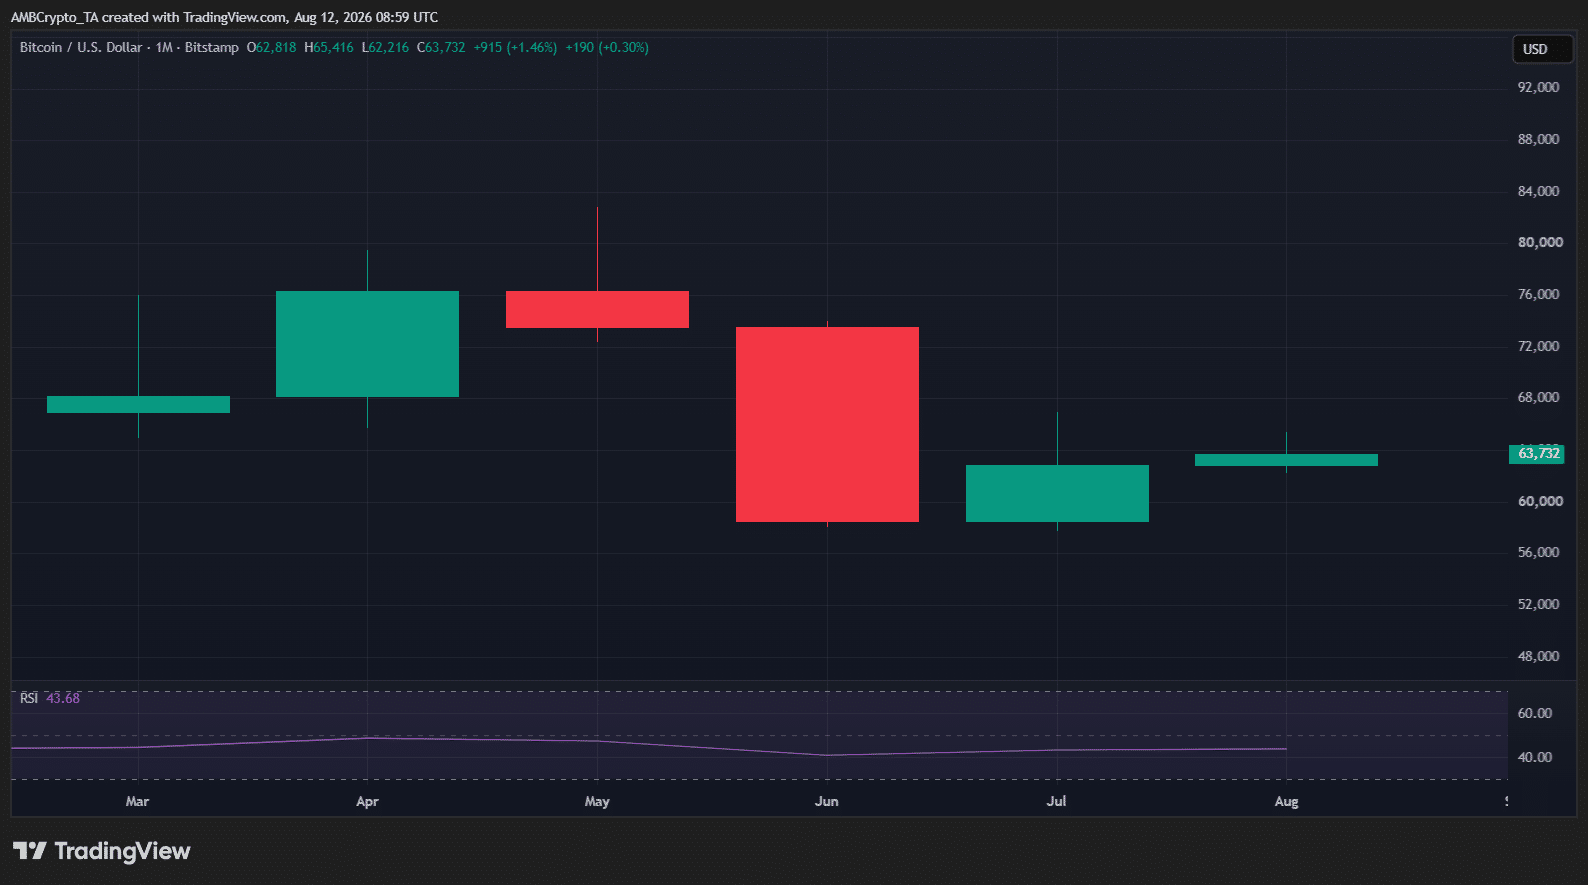This screenshot has width=1588, height=885.
Task: Click the +915 (+1.46%) change value
Action: (515, 47)
